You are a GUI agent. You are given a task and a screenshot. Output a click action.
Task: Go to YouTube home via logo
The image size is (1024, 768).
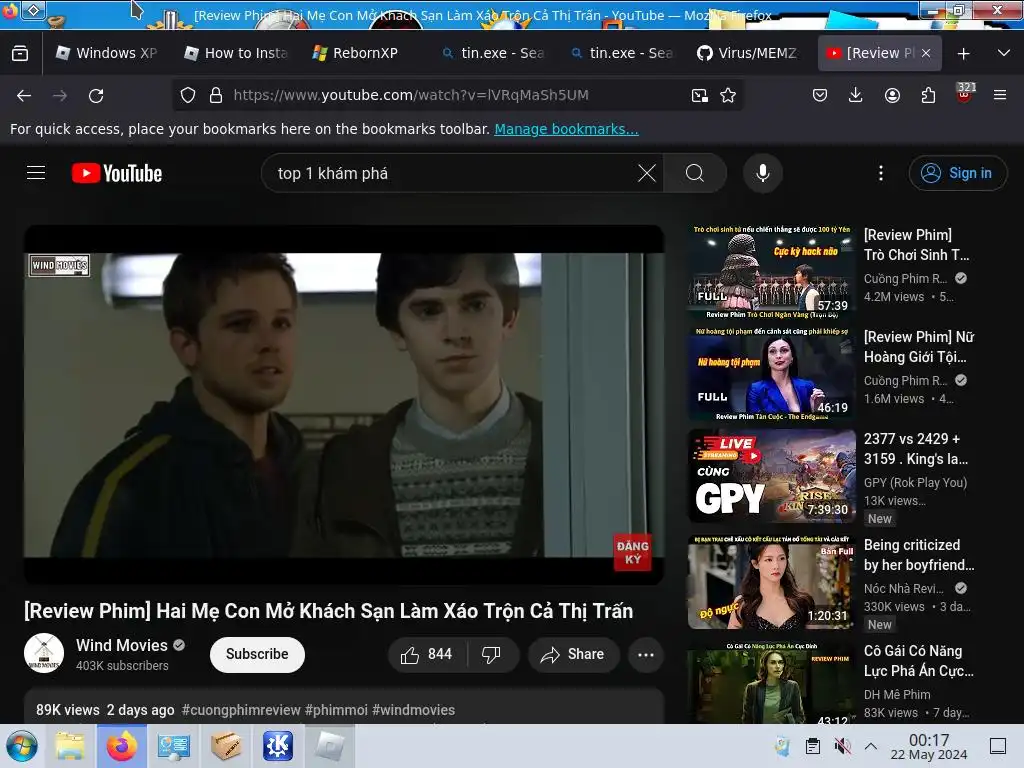pos(116,173)
